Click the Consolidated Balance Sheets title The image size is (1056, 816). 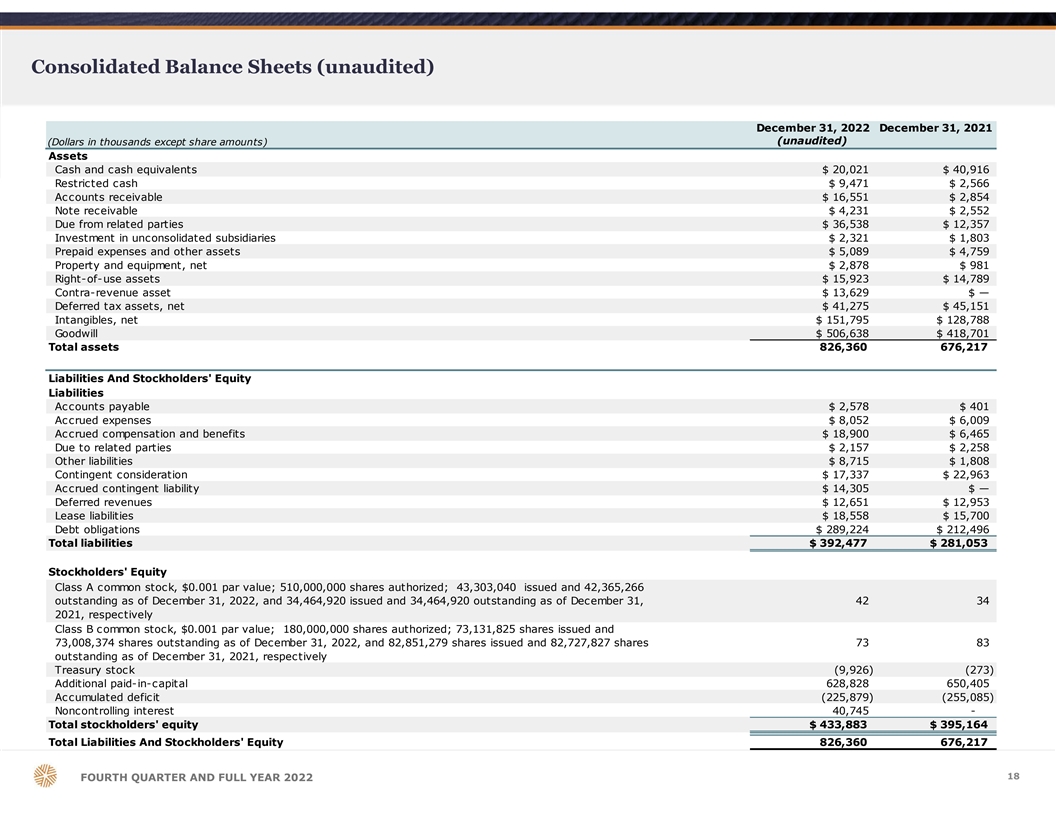(x=232, y=67)
